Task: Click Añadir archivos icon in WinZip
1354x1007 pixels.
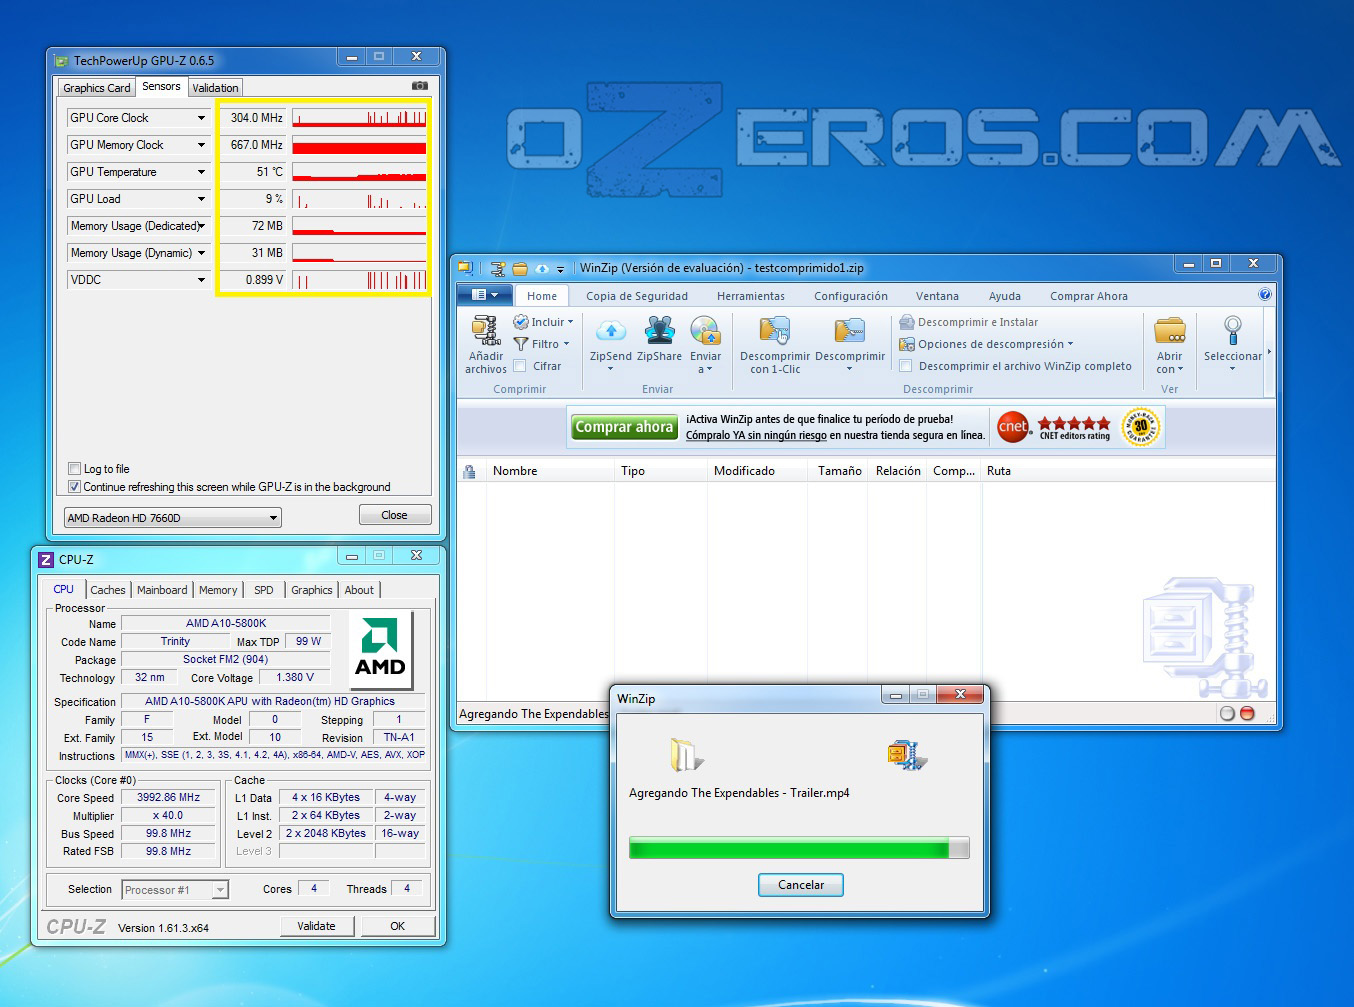Action: (x=486, y=331)
